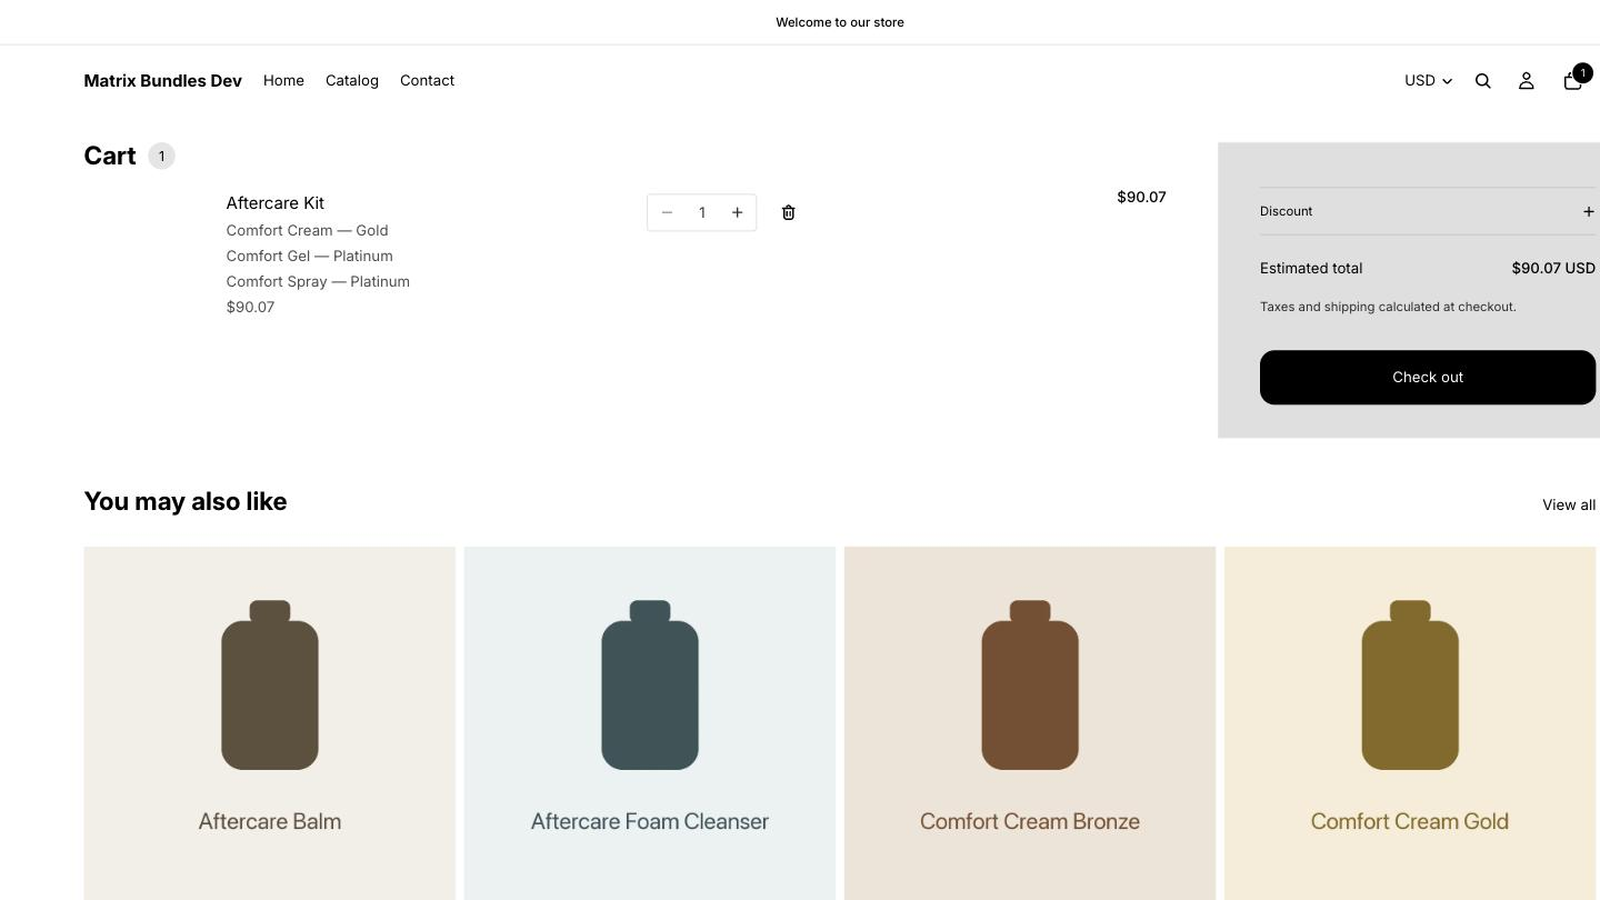Go to the Home menu item

tap(283, 81)
